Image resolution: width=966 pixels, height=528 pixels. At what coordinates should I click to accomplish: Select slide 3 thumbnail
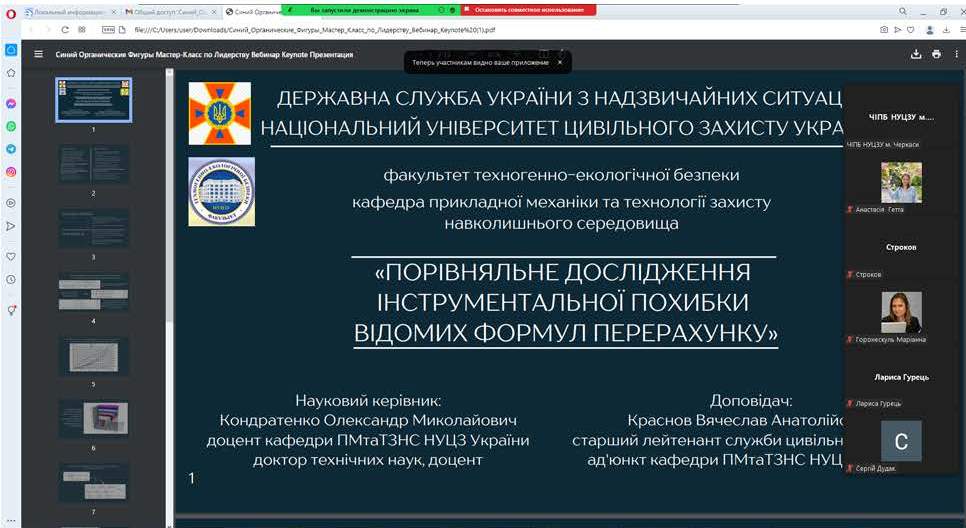click(93, 228)
